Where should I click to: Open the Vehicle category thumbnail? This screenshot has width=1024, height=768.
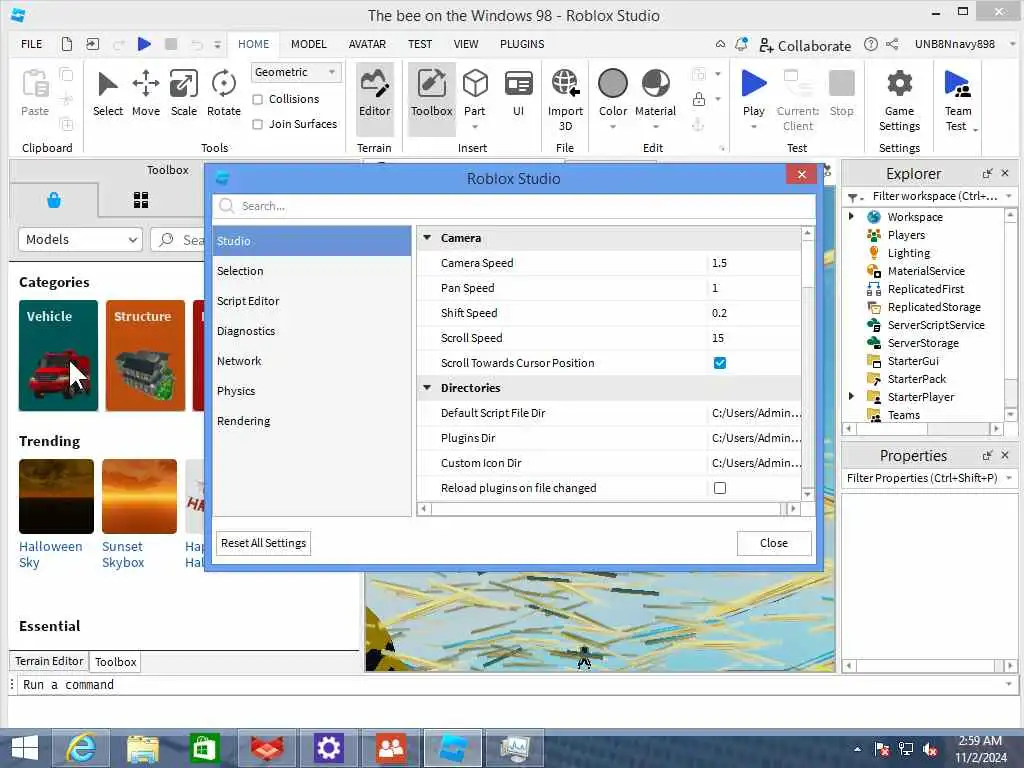[58, 355]
